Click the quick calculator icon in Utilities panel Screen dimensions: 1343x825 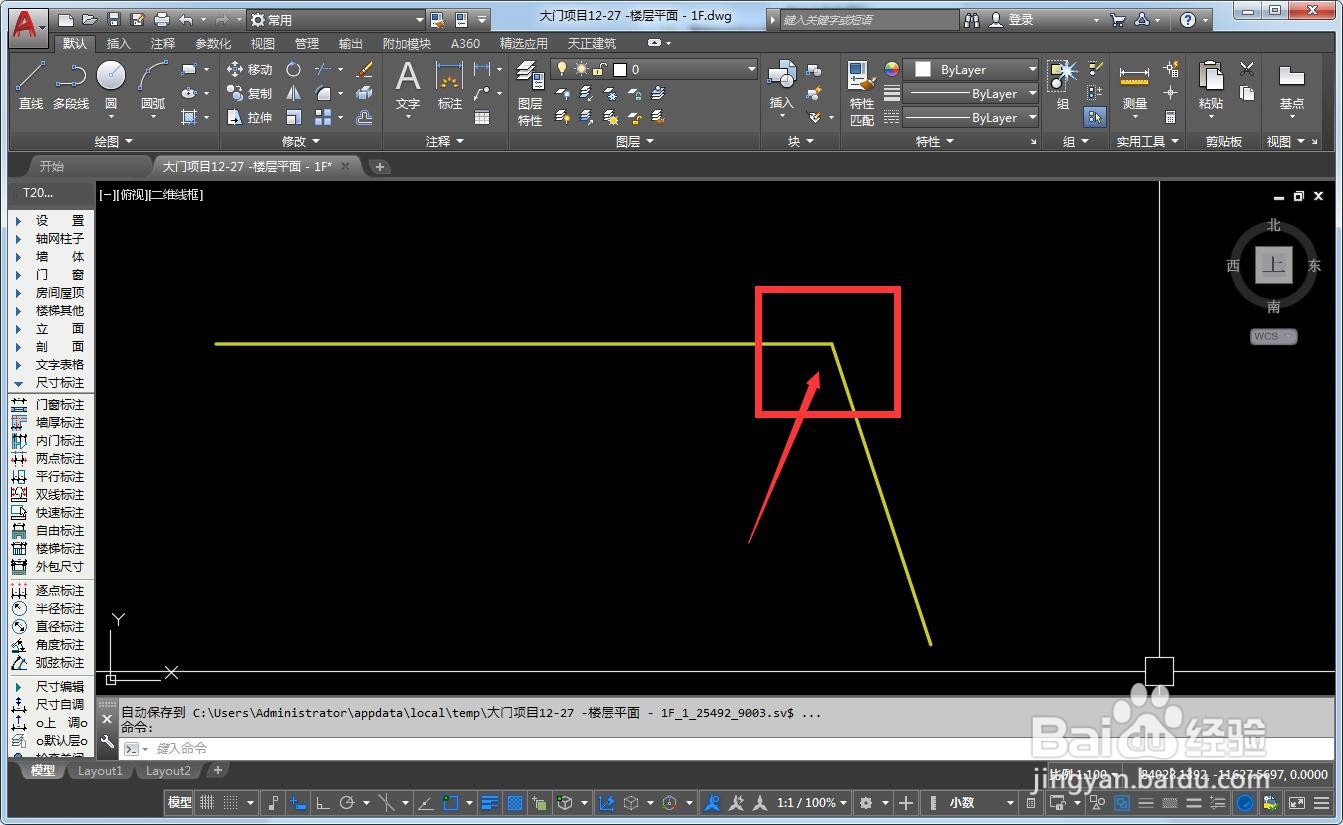pos(1170,117)
